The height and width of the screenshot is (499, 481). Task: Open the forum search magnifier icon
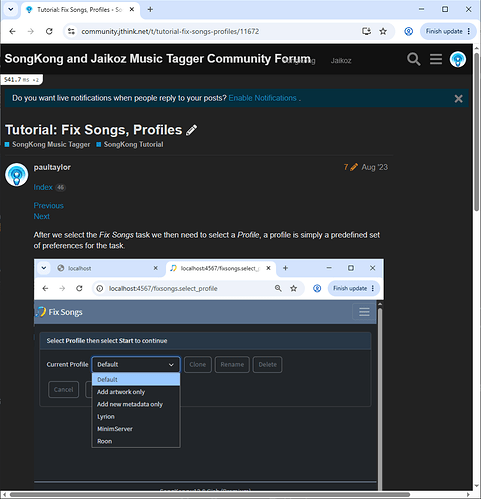pos(413,59)
